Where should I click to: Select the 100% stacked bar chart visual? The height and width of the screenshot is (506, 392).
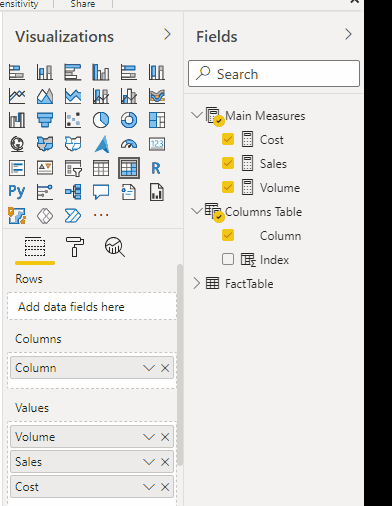tap(129, 72)
